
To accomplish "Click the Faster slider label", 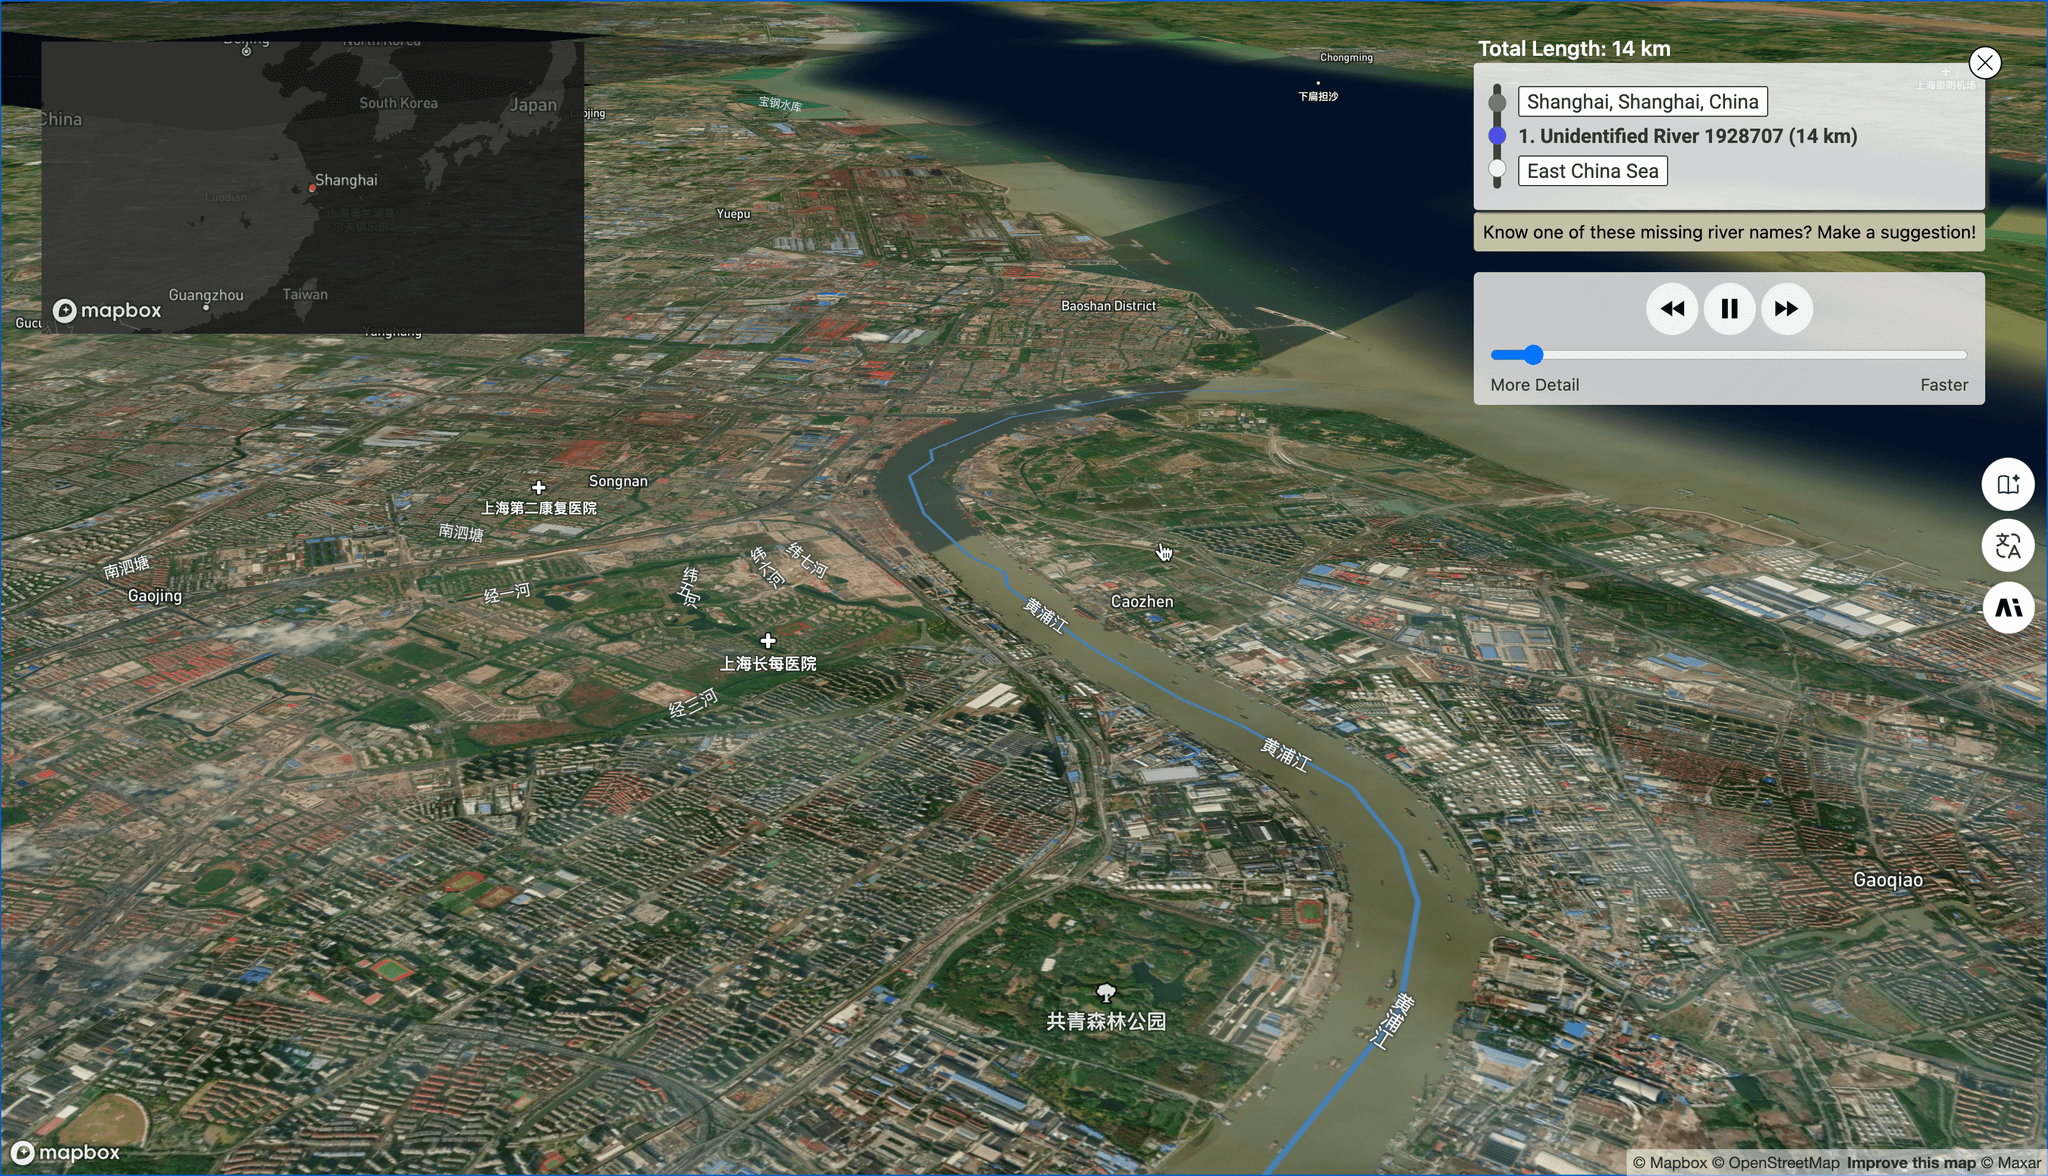I will pyautogui.click(x=1943, y=385).
